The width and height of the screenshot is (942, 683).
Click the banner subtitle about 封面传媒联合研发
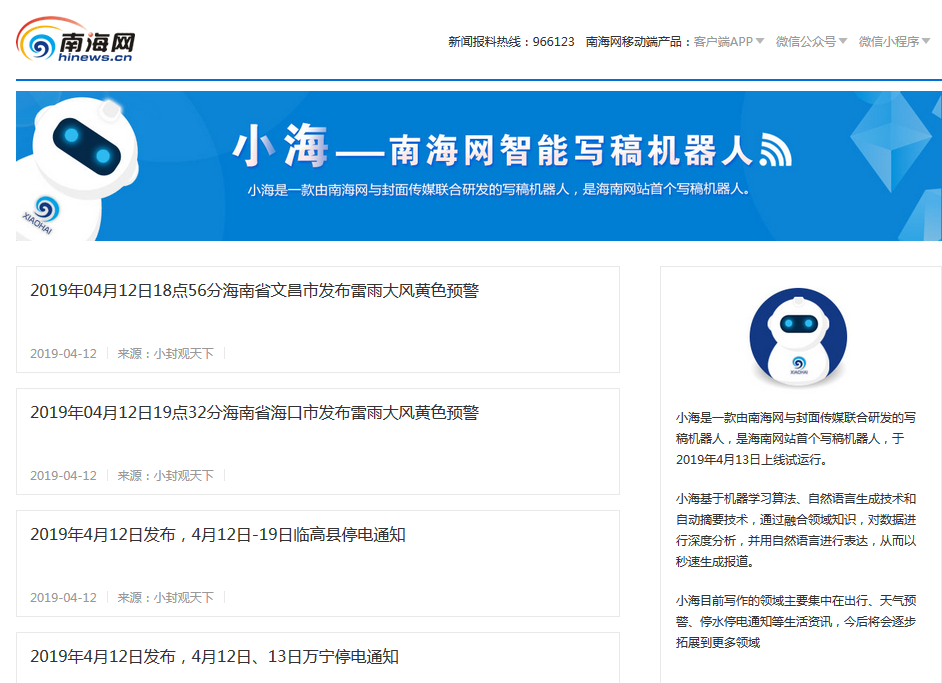(499, 190)
